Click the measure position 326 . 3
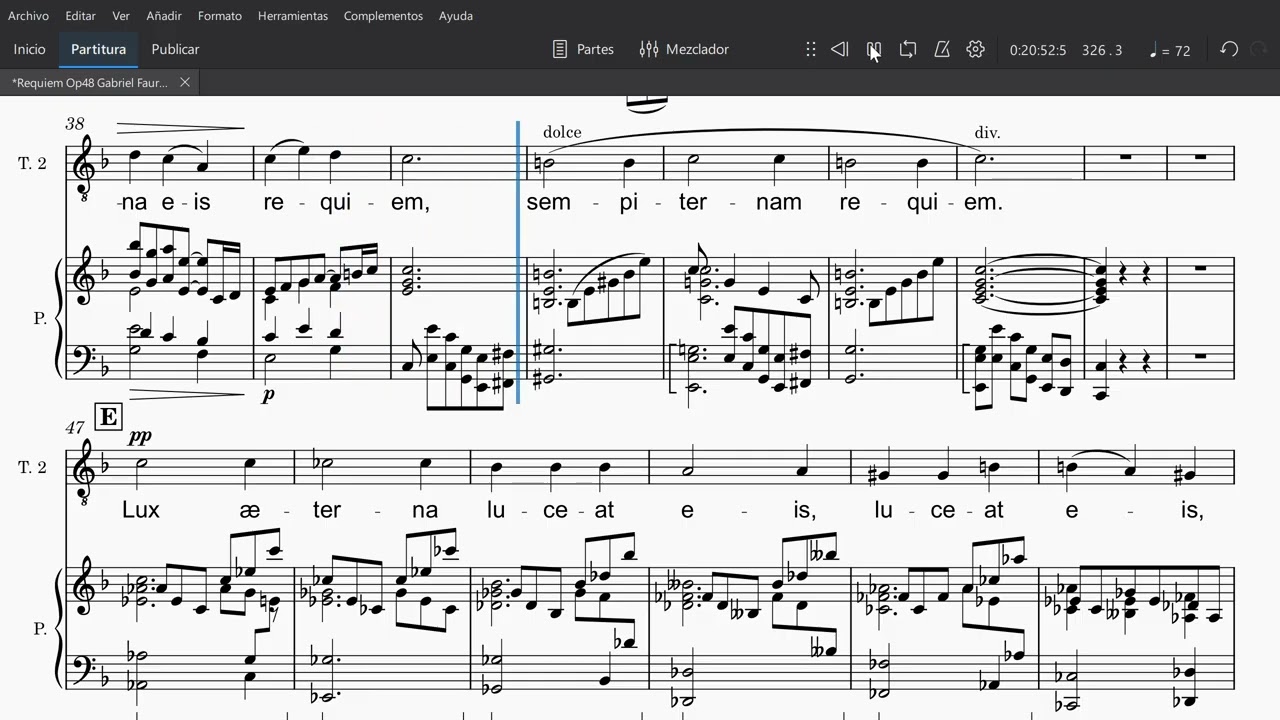The width and height of the screenshot is (1280, 720). pyautogui.click(x=1102, y=50)
